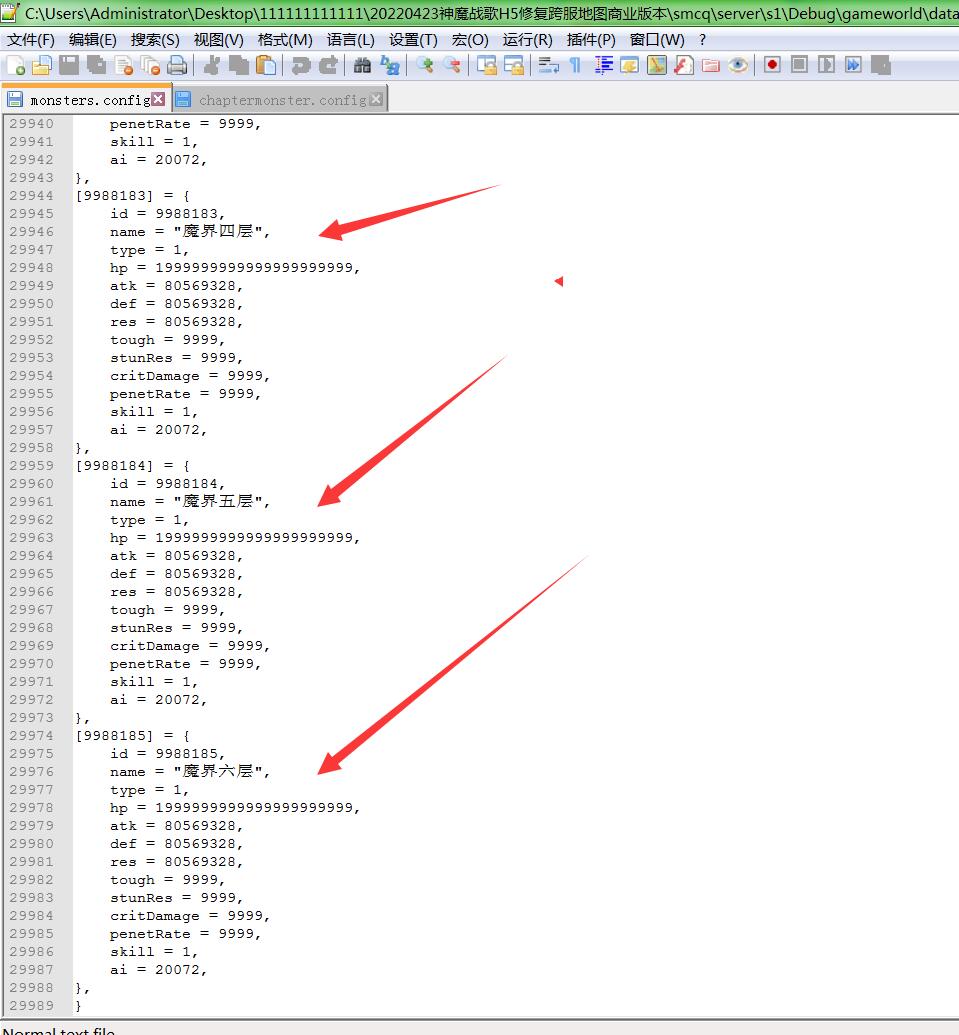Viewport: 959px width, 1035px height.
Task: Toggle show all characters pilcrow icon
Action: 575,65
